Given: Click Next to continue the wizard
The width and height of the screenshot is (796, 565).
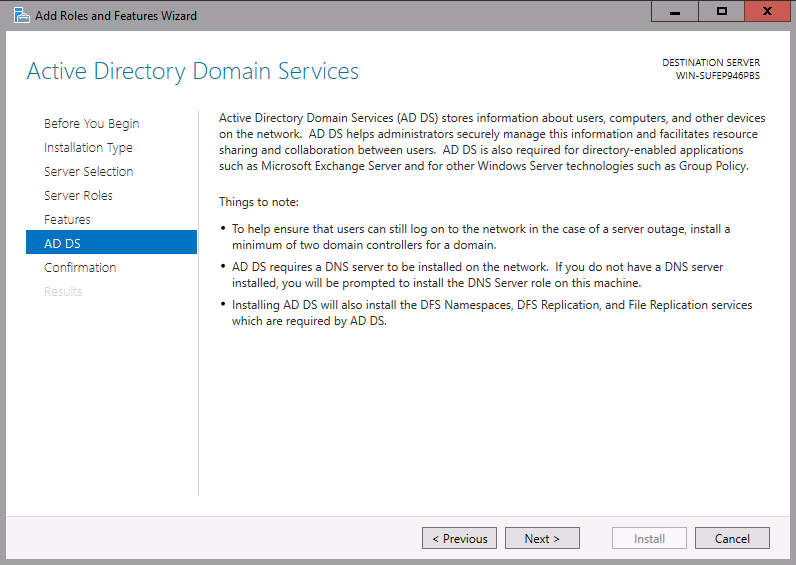Looking at the screenshot, I should [542, 538].
